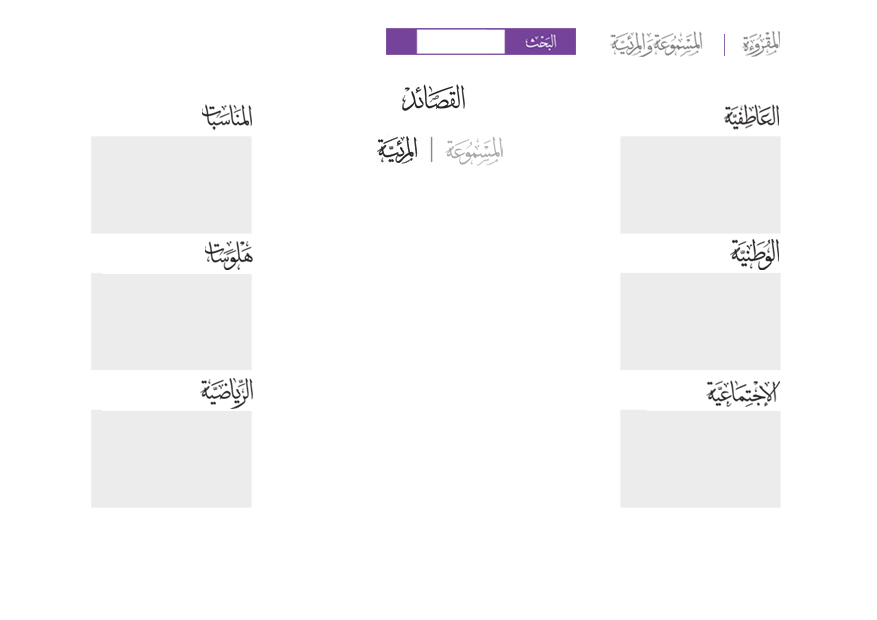Select the thumbnail under العاطفية

click(700, 185)
